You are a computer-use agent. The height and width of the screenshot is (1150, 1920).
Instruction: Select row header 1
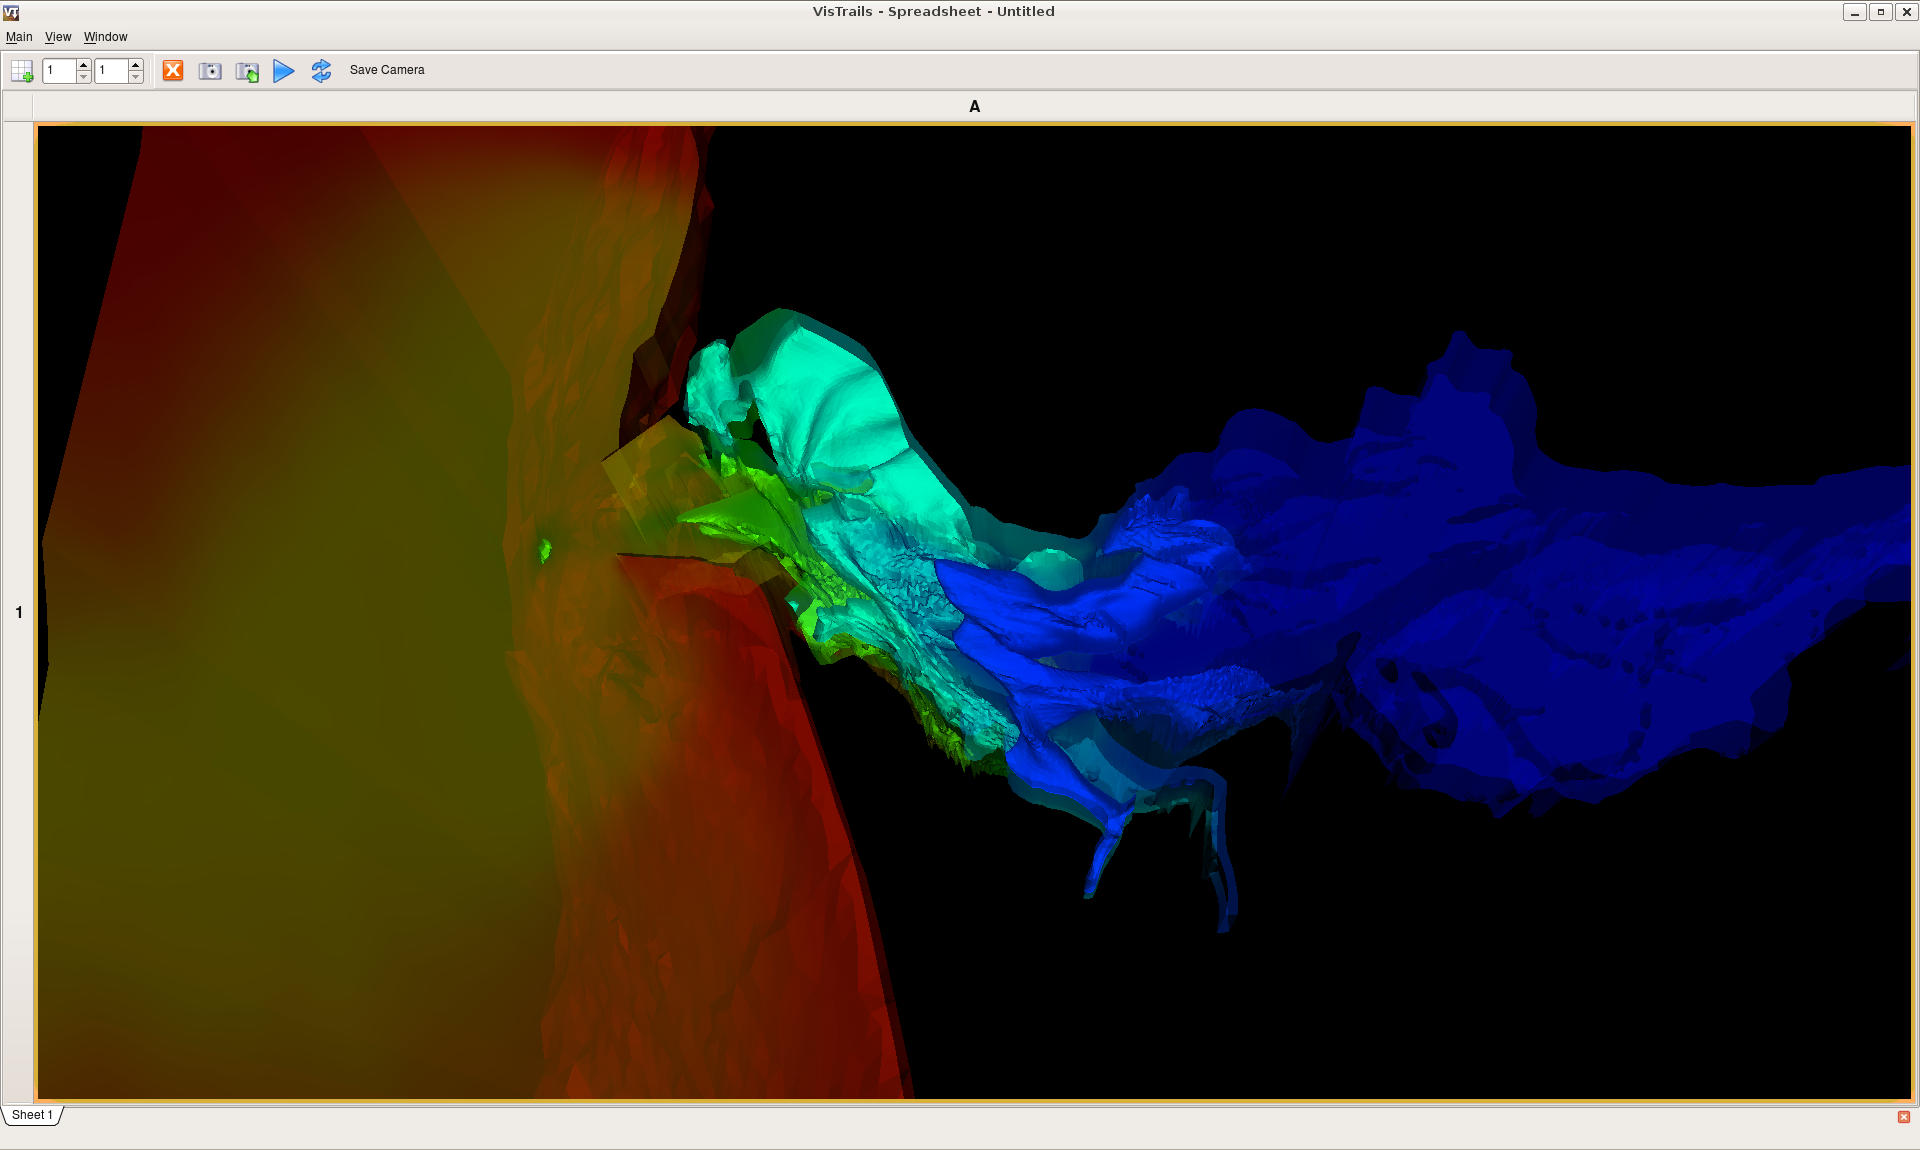(18, 612)
